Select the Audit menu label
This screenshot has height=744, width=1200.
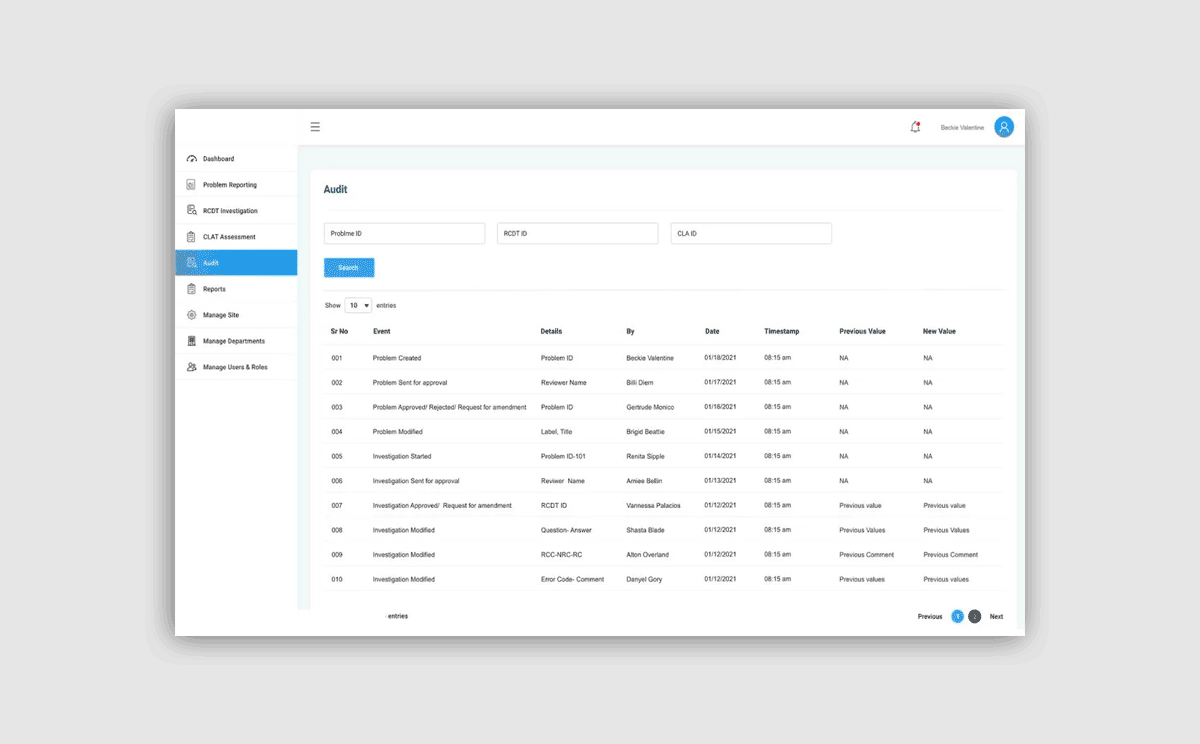click(211, 263)
